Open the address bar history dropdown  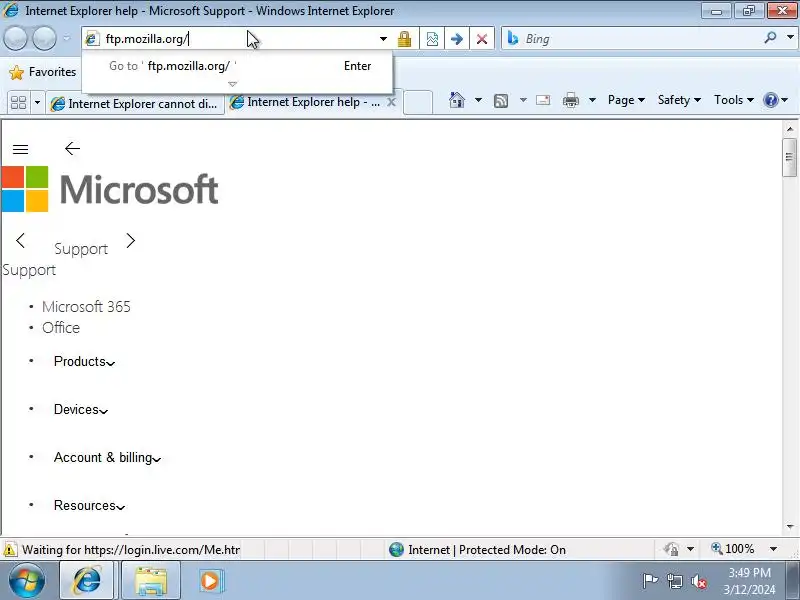[383, 39]
